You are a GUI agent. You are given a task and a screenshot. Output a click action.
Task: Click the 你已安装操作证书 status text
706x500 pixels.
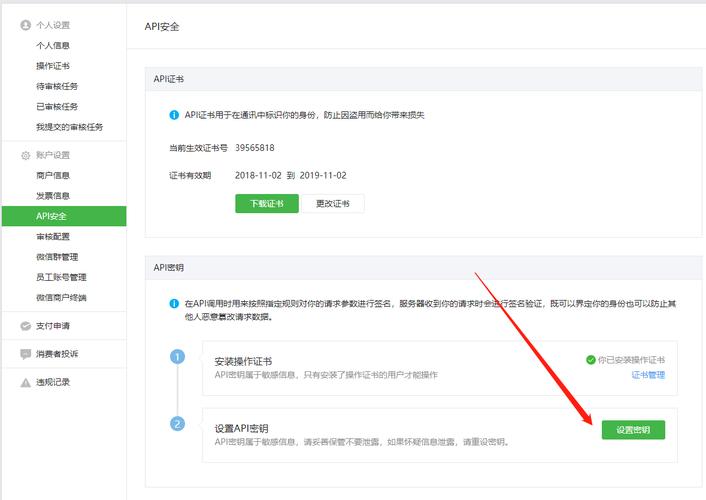[x=631, y=359]
